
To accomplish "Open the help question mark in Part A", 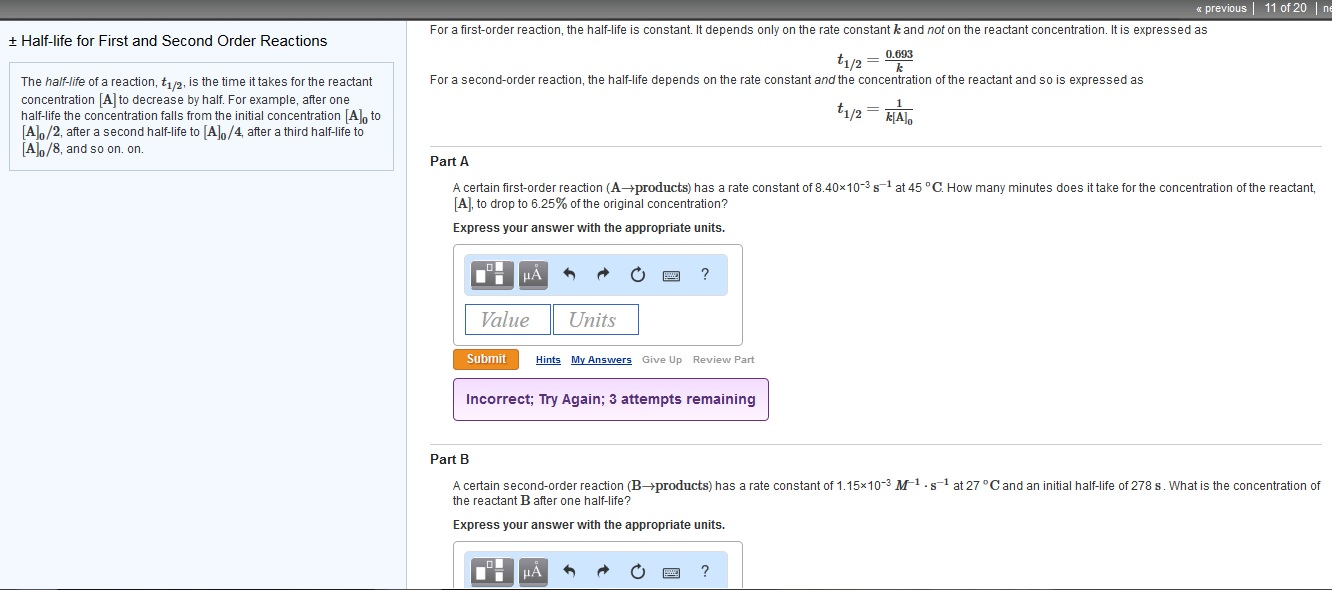I will tap(705, 274).
